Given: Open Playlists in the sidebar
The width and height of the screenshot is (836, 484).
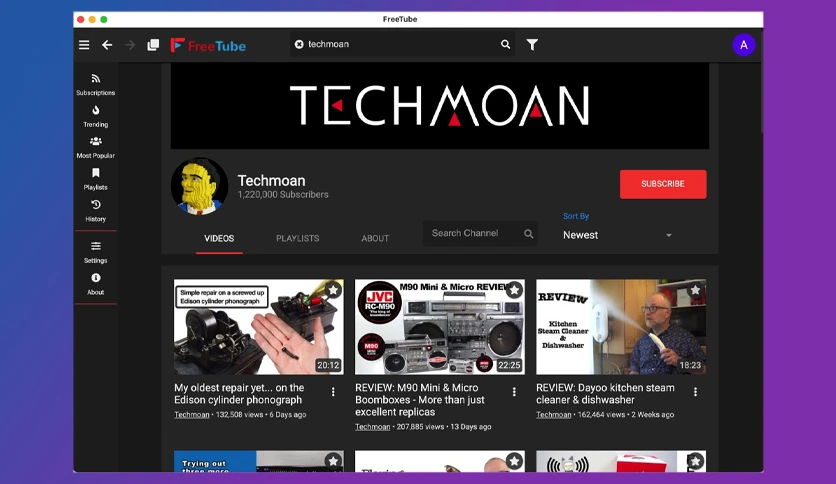Looking at the screenshot, I should pyautogui.click(x=95, y=179).
